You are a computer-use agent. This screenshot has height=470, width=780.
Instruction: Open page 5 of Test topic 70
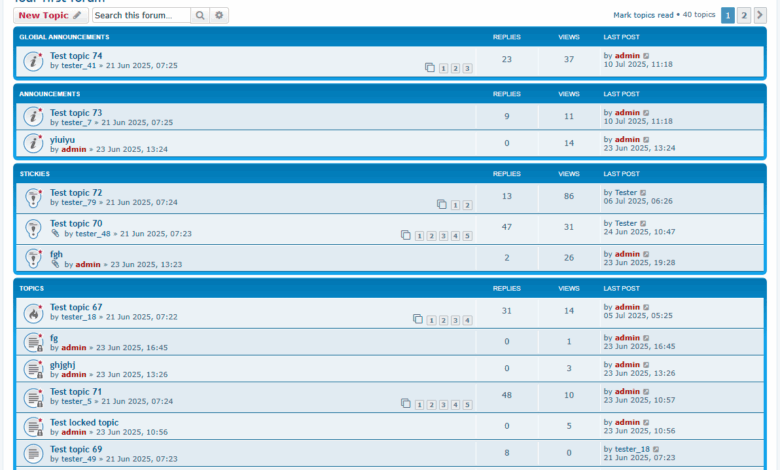pos(467,236)
